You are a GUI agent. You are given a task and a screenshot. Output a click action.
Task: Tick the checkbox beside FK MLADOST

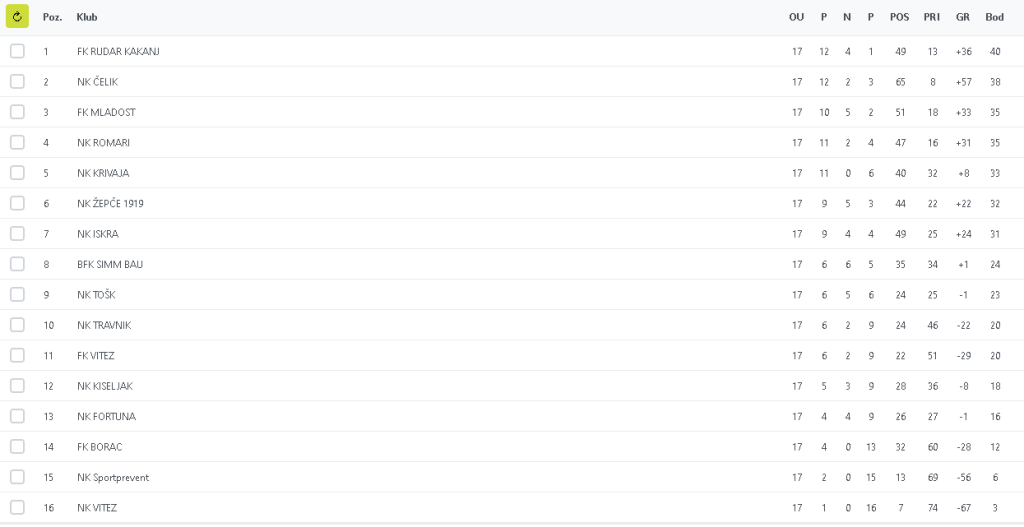point(17,112)
